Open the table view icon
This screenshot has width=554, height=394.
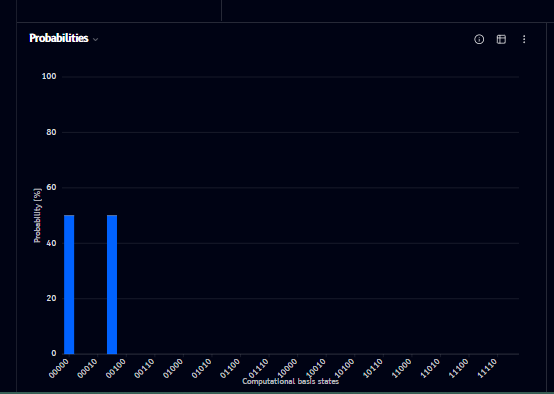501,39
